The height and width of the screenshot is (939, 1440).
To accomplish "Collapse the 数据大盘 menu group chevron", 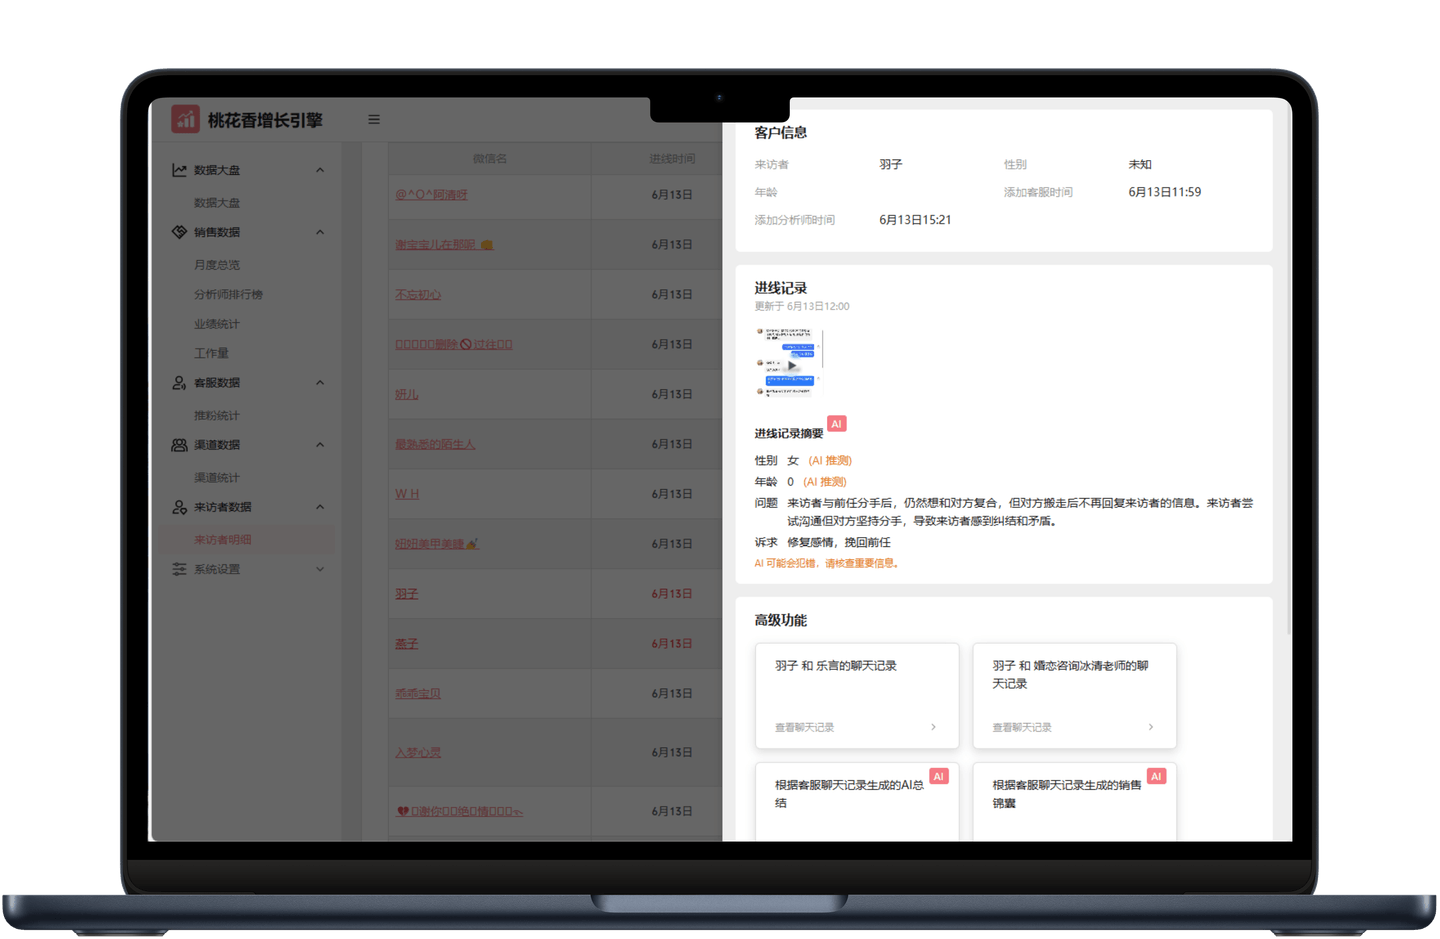I will pos(320,170).
